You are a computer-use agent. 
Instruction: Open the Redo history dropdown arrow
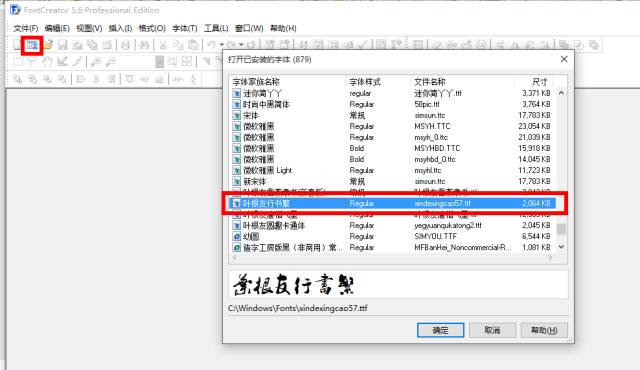click(242, 45)
